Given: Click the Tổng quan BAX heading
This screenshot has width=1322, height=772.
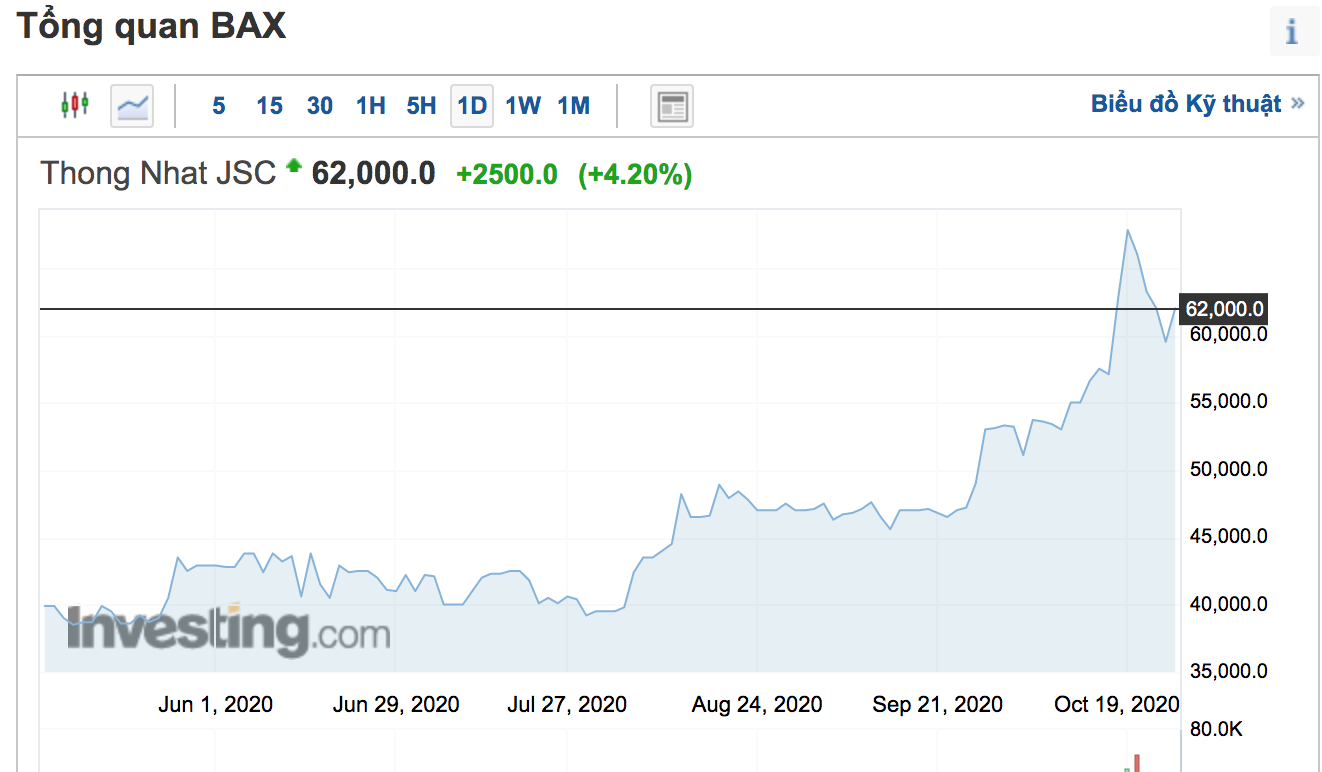Looking at the screenshot, I should 152,27.
